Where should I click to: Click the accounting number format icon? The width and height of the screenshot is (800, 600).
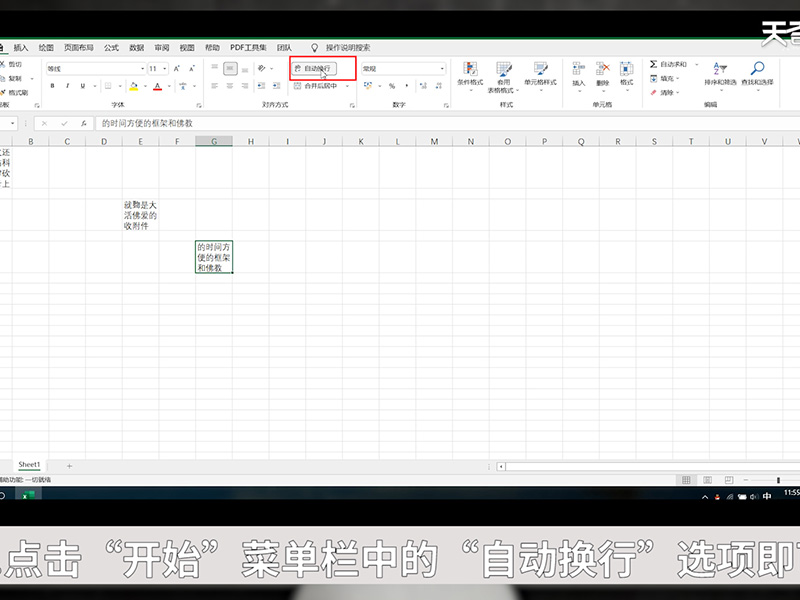[368, 86]
